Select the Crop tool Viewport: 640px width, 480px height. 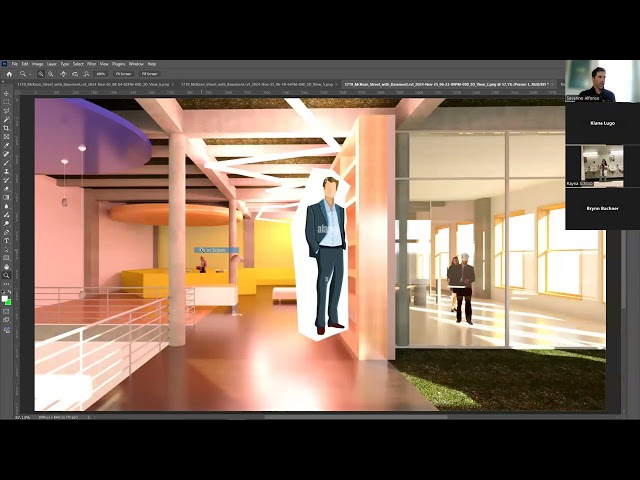(x=7, y=128)
